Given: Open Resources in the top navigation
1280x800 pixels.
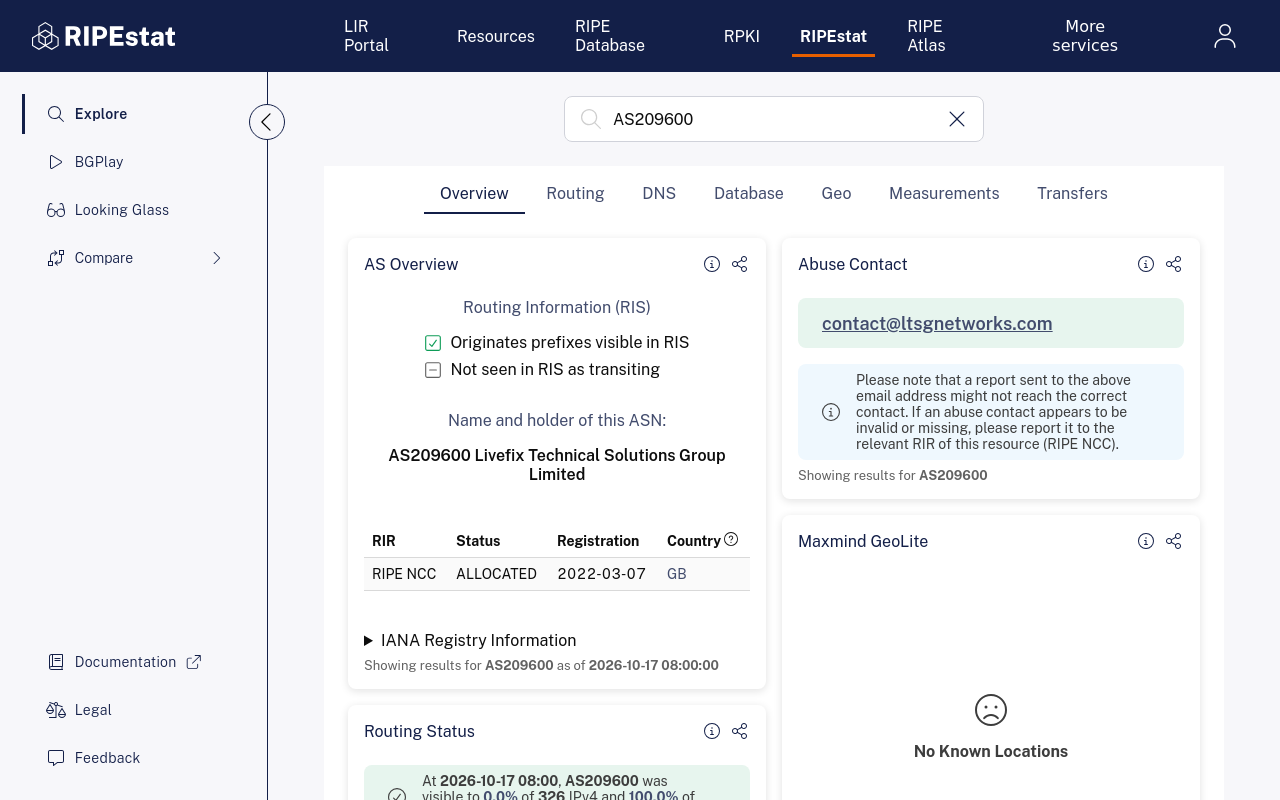Looking at the screenshot, I should click(x=496, y=36).
